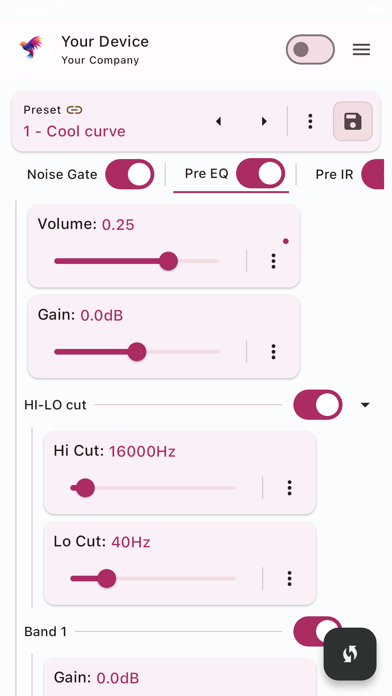Open Gain parameter three-dot menu

[x=273, y=352]
